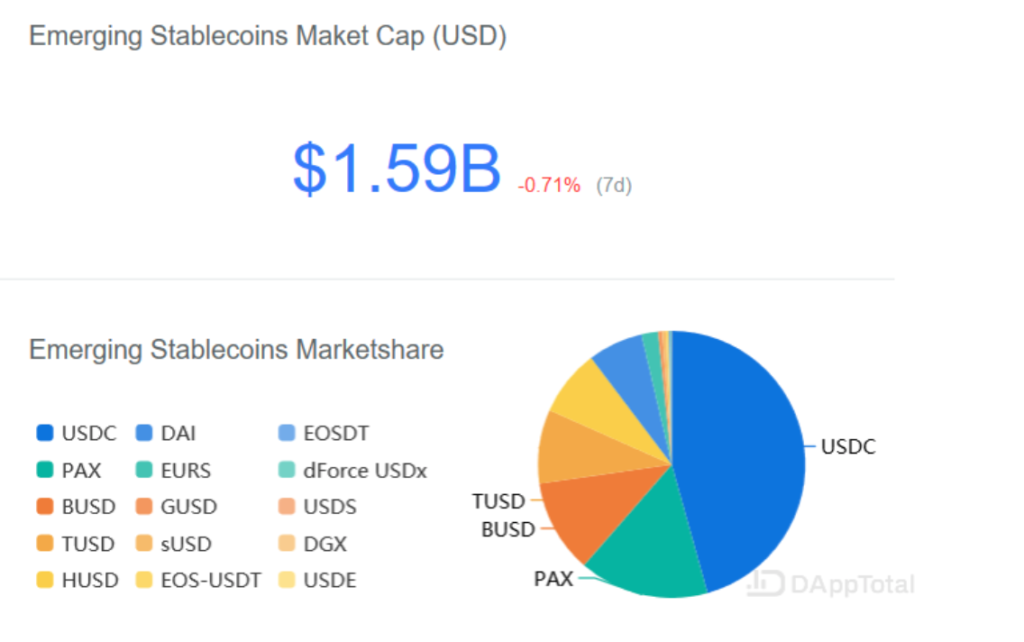
Task: Select dForce USDx in the legend
Action: click(353, 470)
